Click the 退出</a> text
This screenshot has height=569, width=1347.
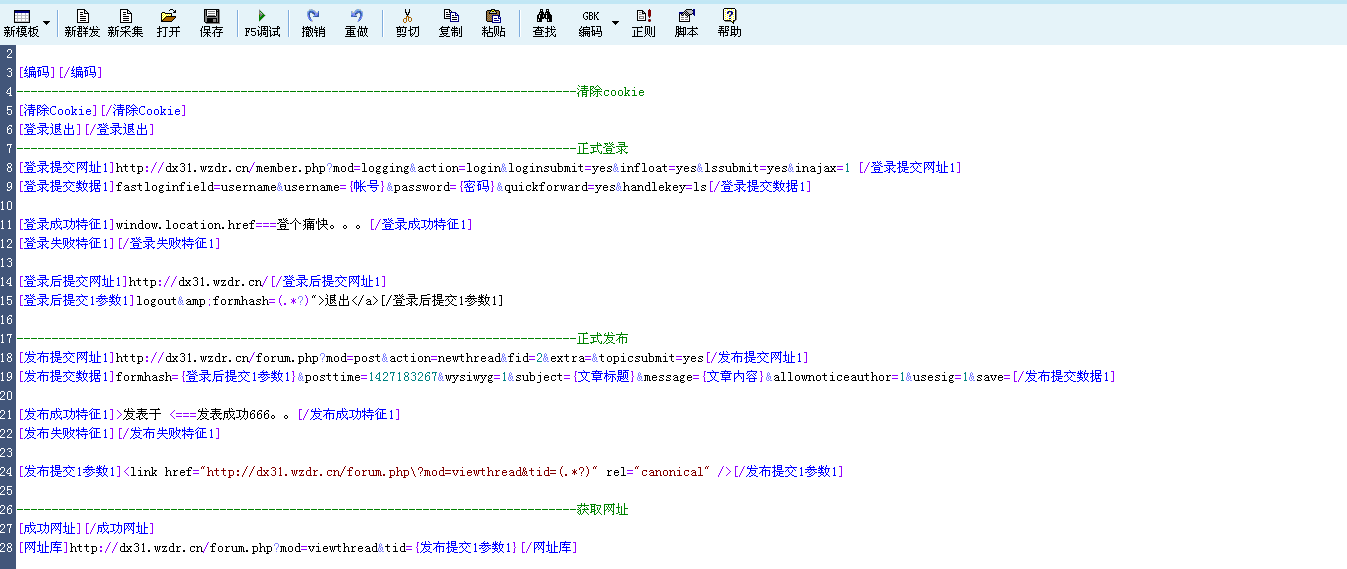pyautogui.click(x=352, y=301)
